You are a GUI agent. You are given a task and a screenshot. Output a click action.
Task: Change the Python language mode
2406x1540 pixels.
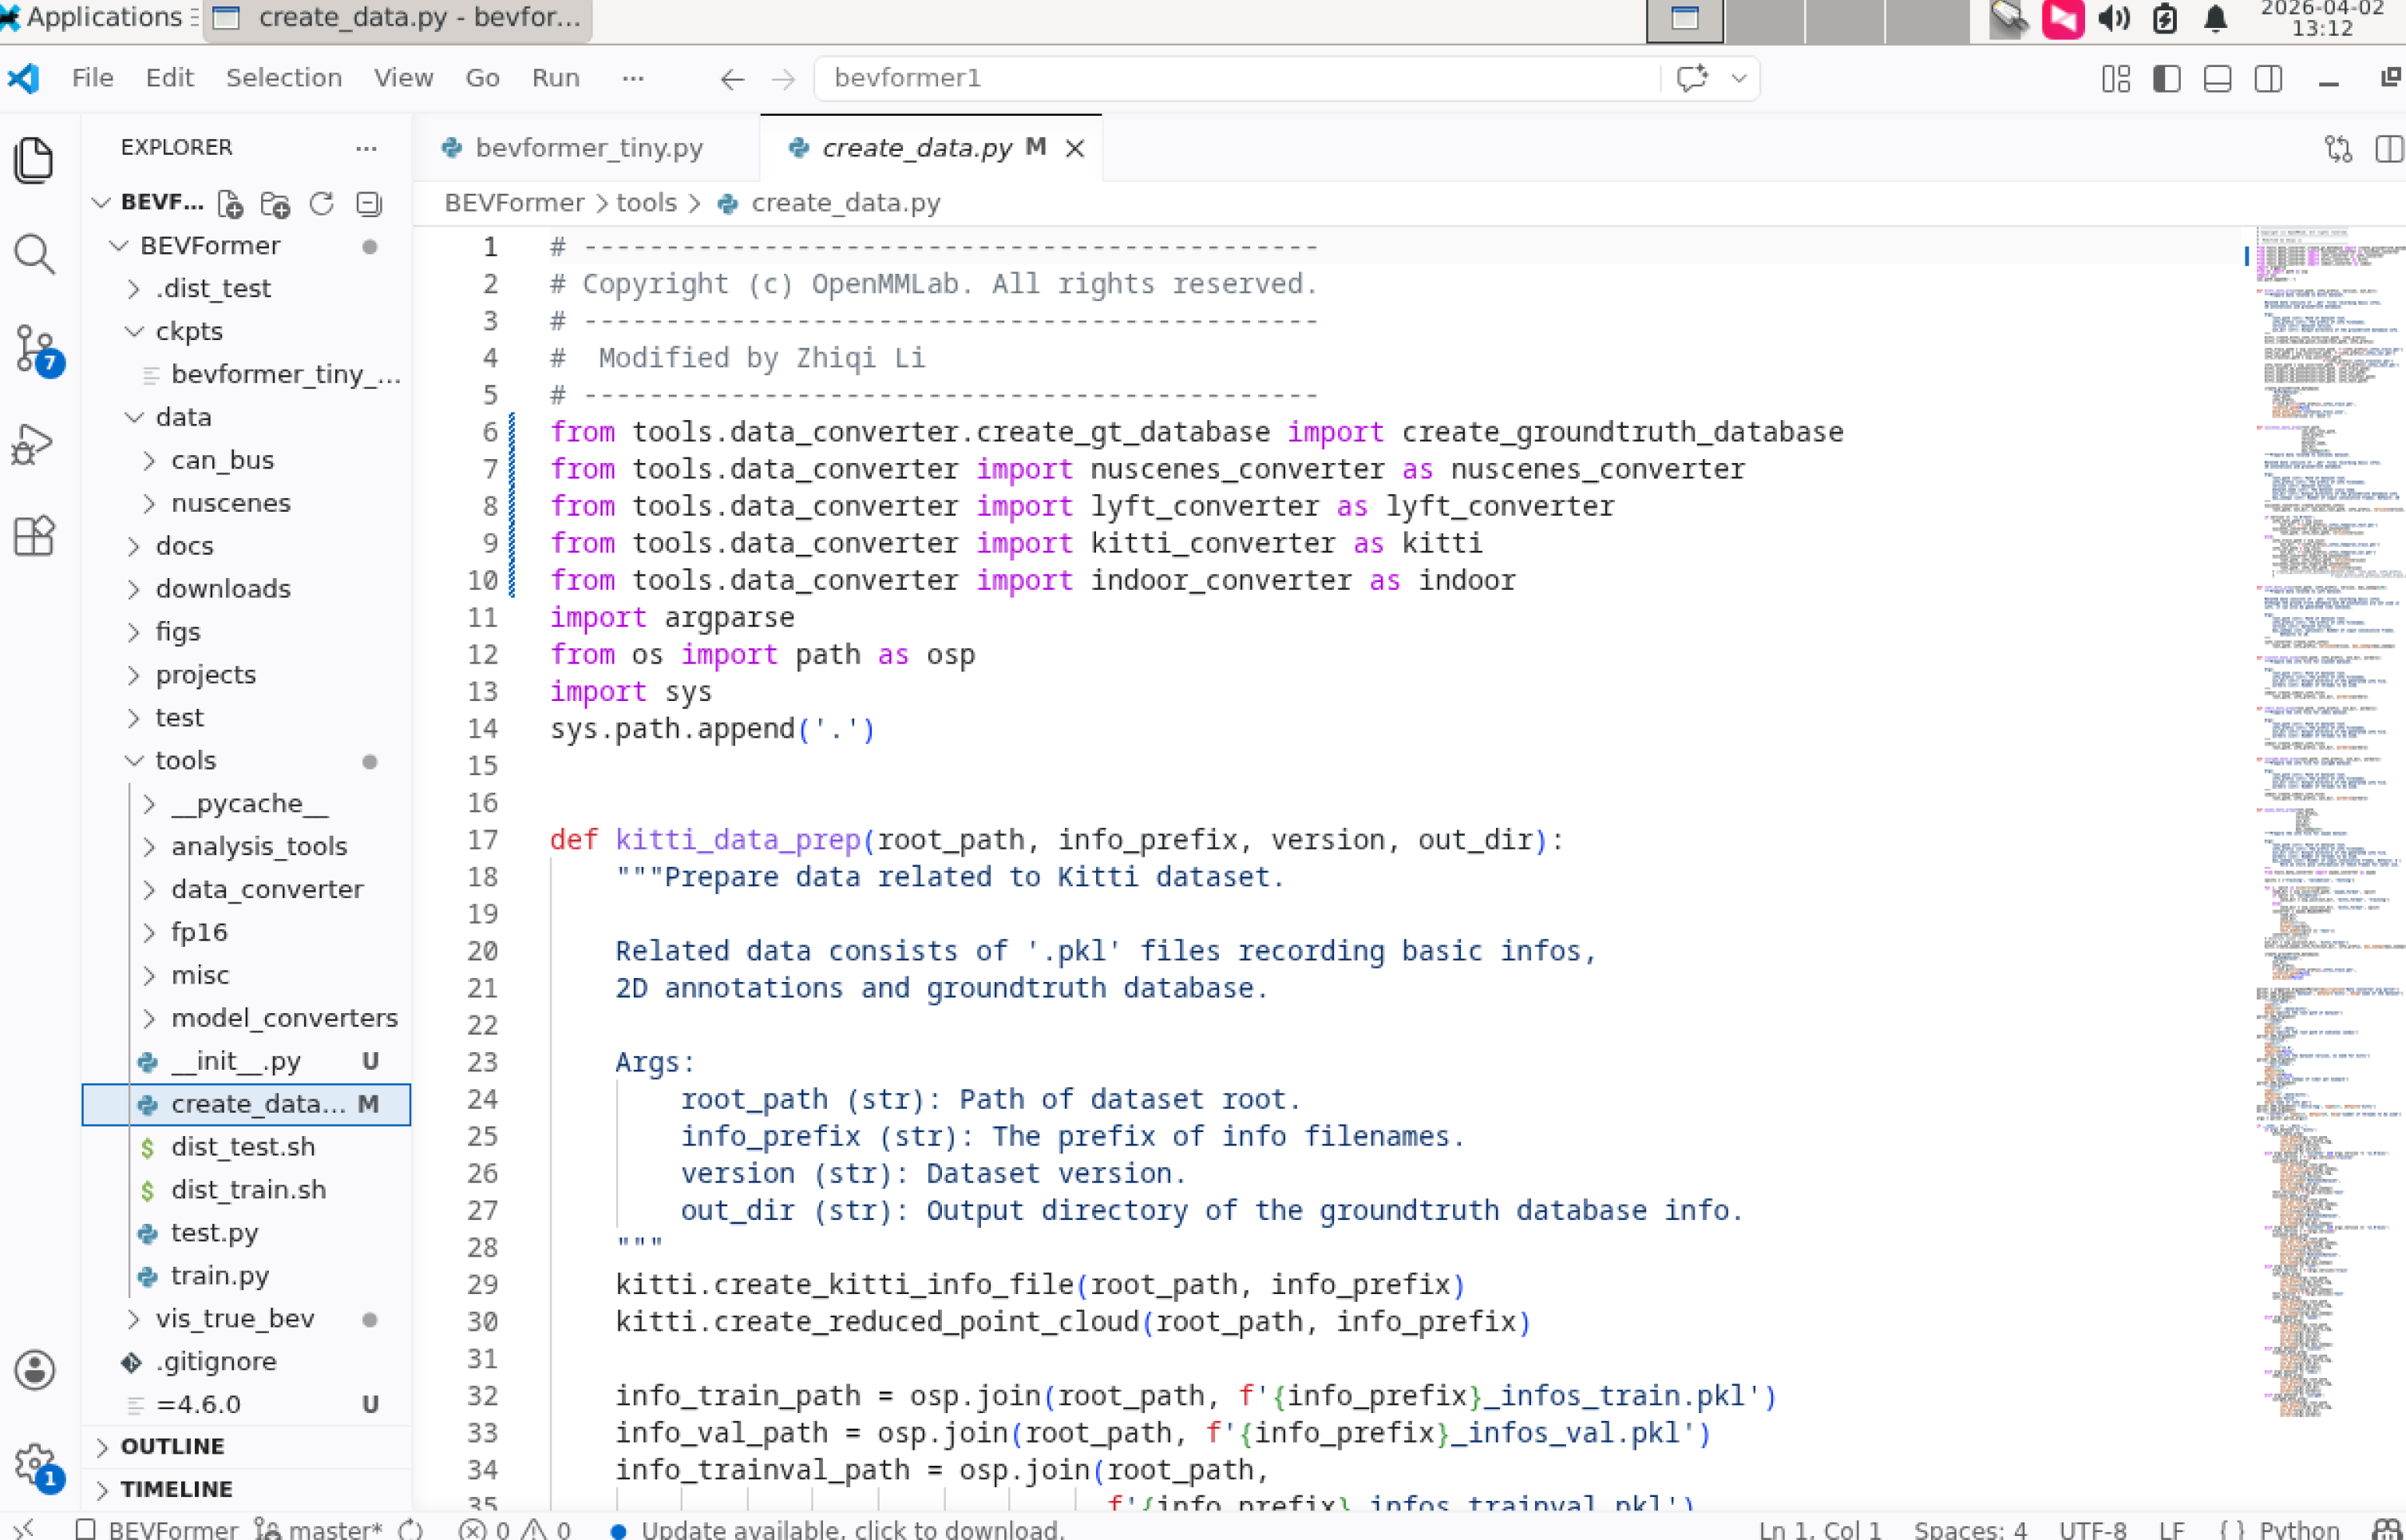pyautogui.click(x=2299, y=1529)
